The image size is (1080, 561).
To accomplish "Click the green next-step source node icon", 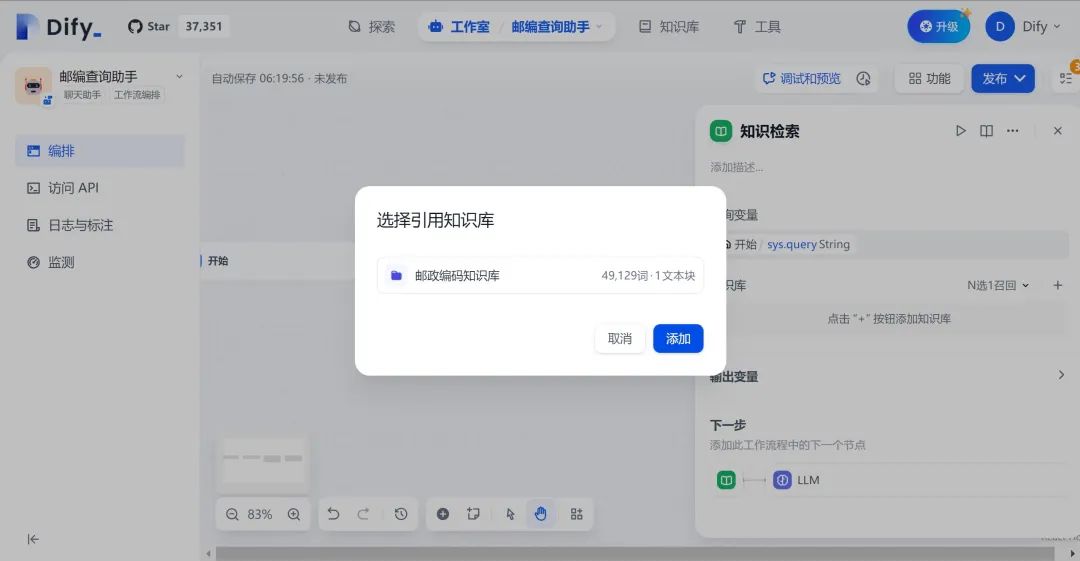I will (x=726, y=480).
